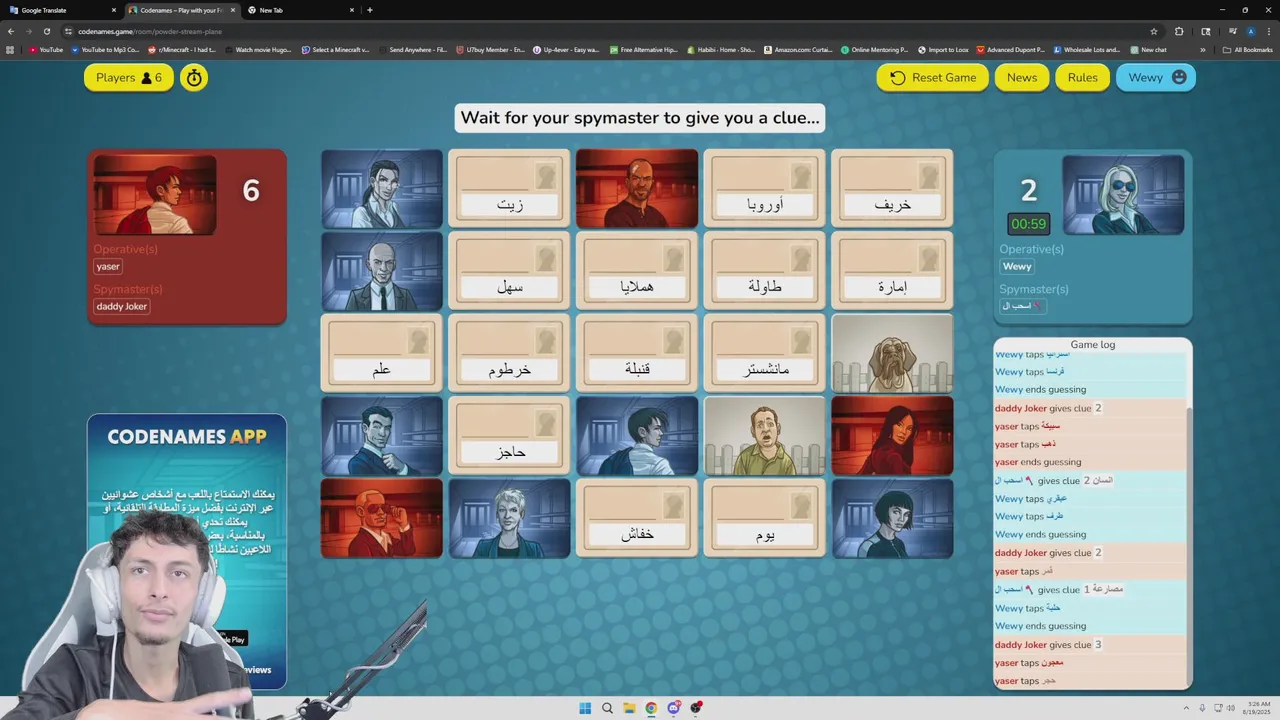Click the red bearded agent card in top row

pyautogui.click(x=637, y=188)
